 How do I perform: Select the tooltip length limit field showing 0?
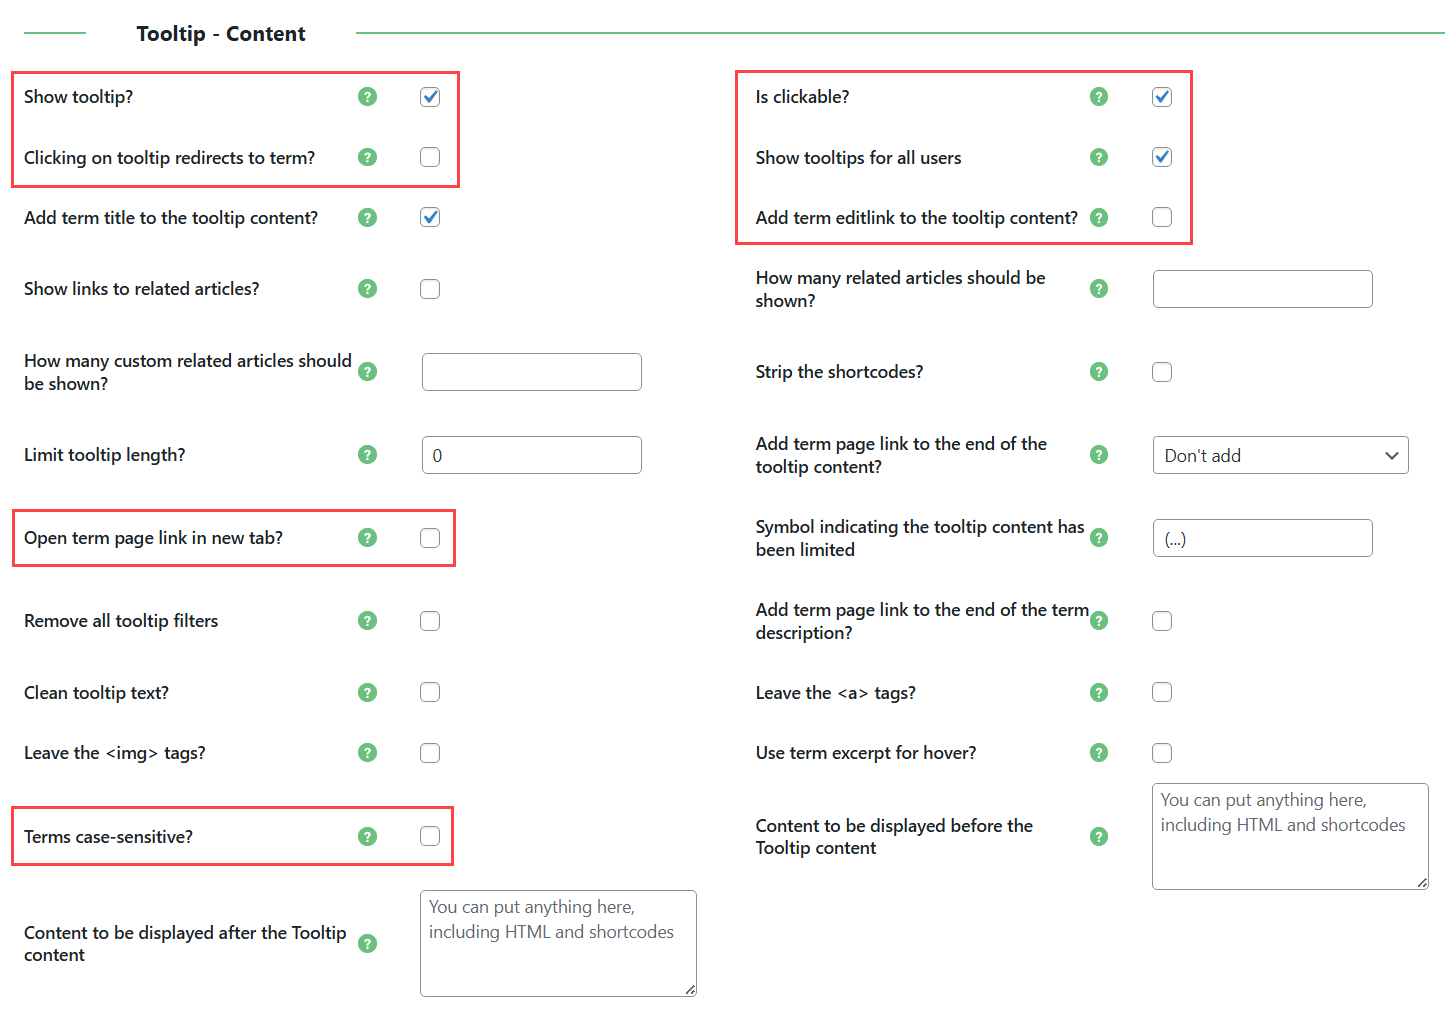pos(531,454)
